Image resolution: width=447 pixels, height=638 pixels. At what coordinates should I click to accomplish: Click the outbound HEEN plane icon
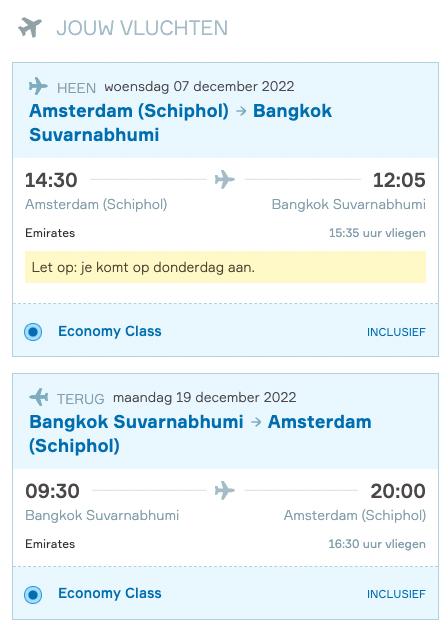(x=38, y=86)
